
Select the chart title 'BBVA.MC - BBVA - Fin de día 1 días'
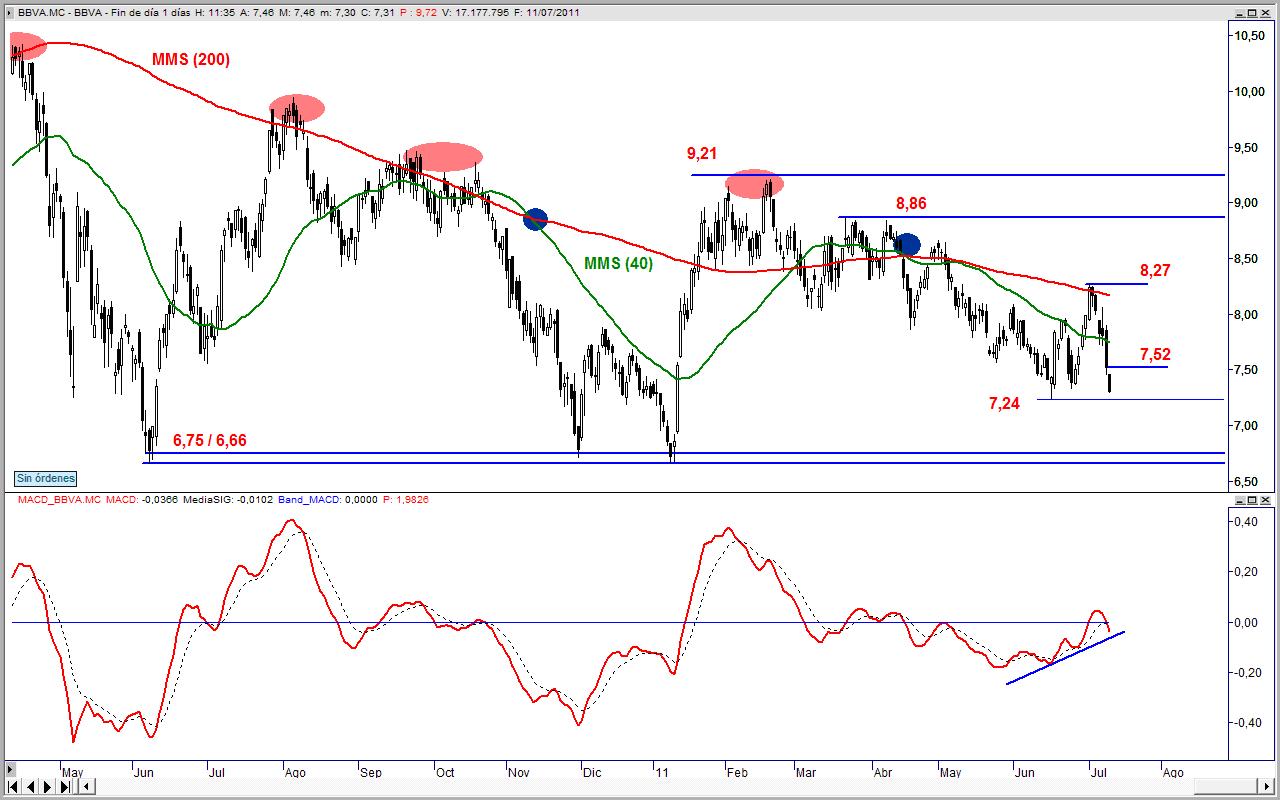tap(104, 13)
